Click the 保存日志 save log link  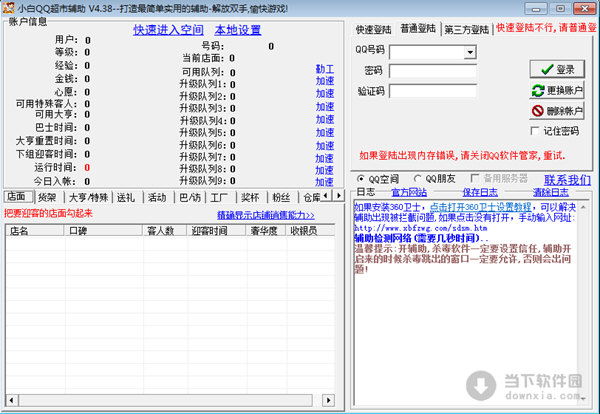click(480, 192)
